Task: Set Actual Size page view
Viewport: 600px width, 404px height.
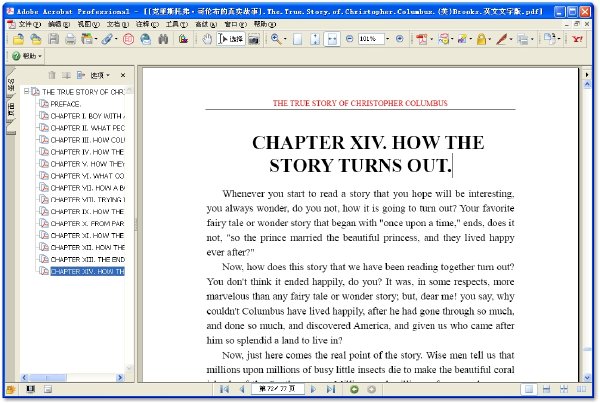Action: [x=298, y=39]
